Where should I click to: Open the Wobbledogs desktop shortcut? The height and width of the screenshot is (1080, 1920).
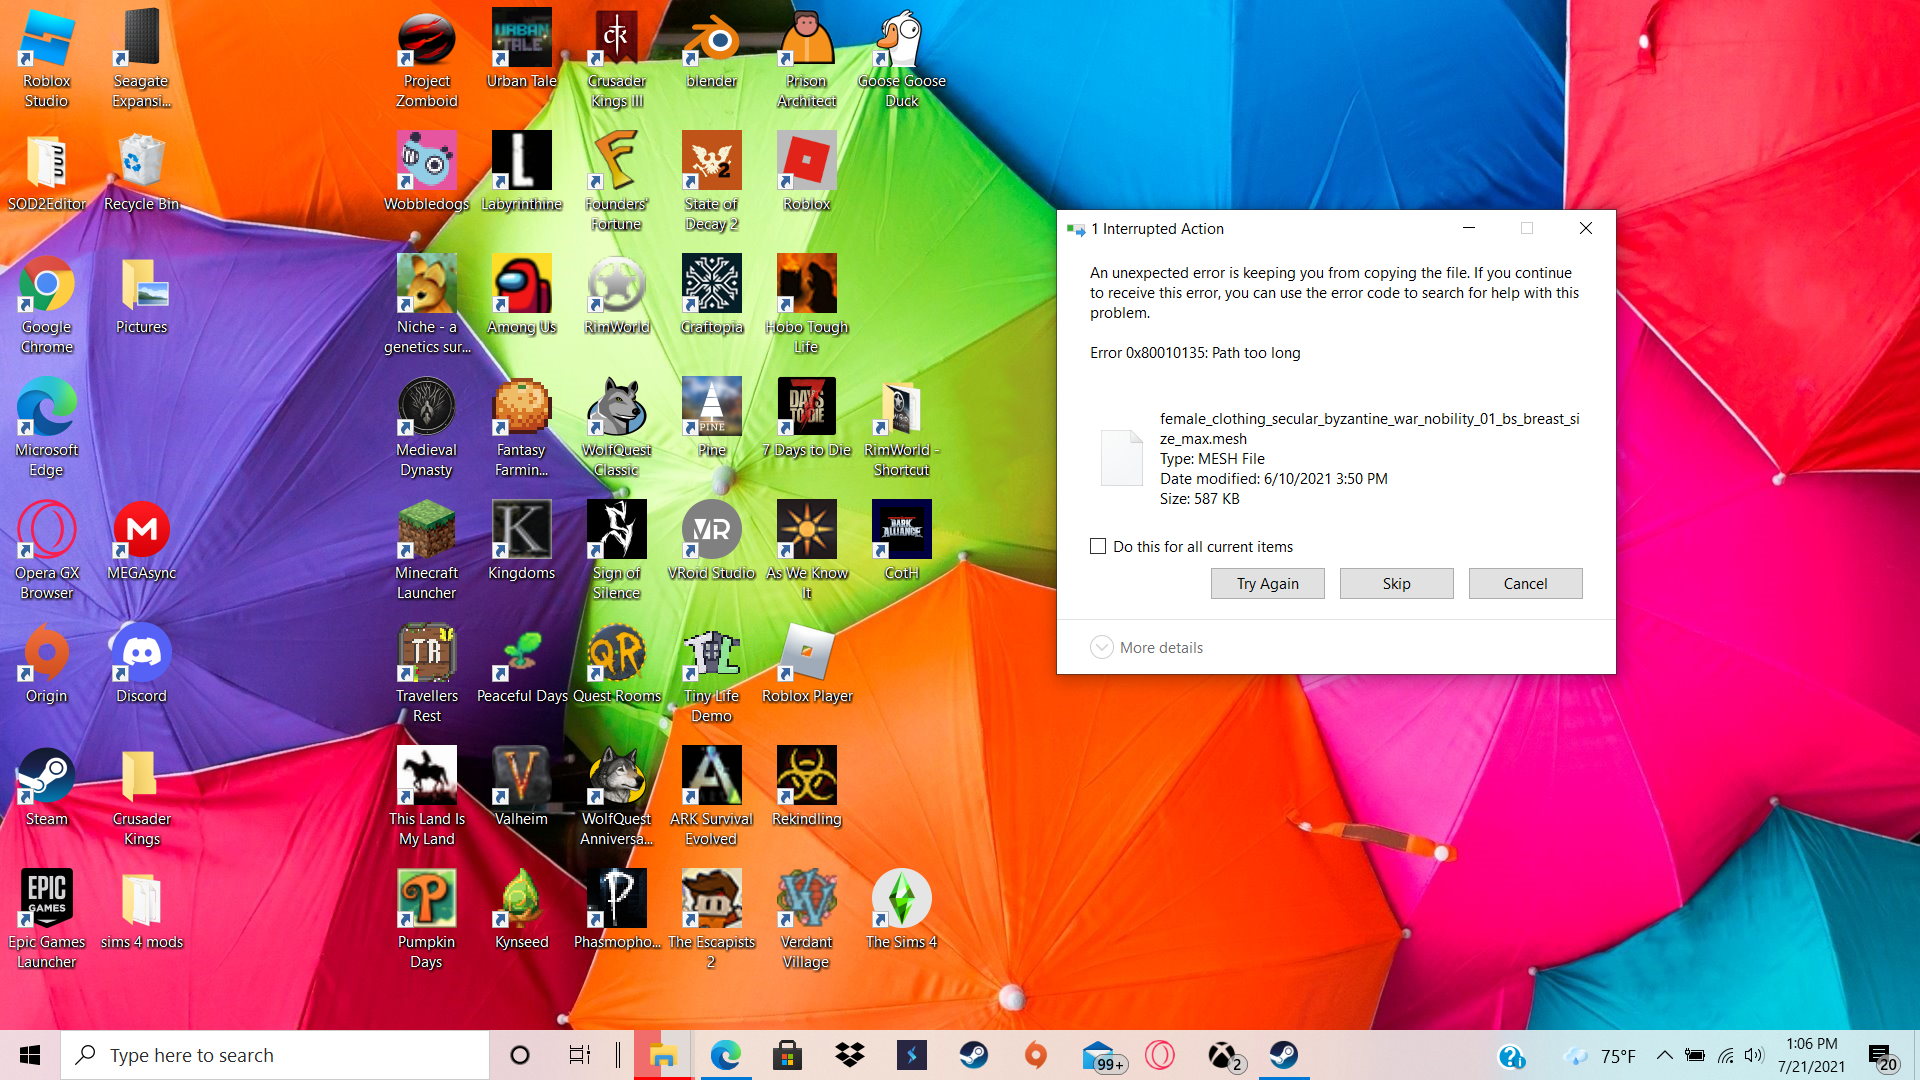427,172
